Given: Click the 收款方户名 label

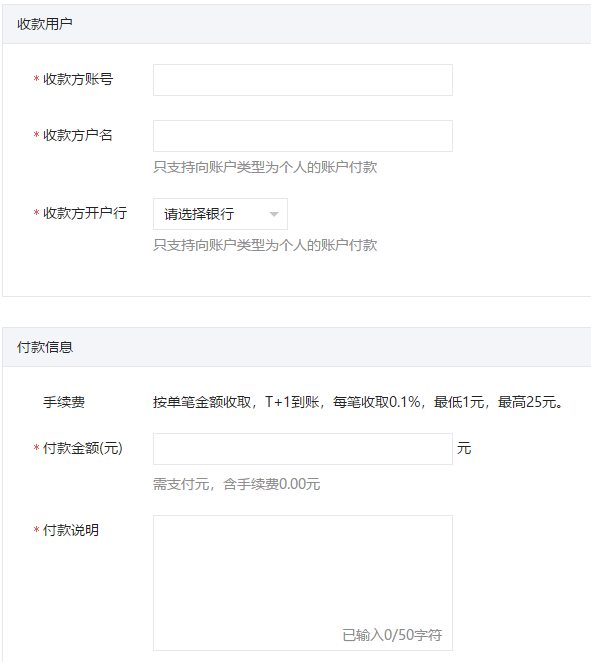Looking at the screenshot, I should point(78,135).
